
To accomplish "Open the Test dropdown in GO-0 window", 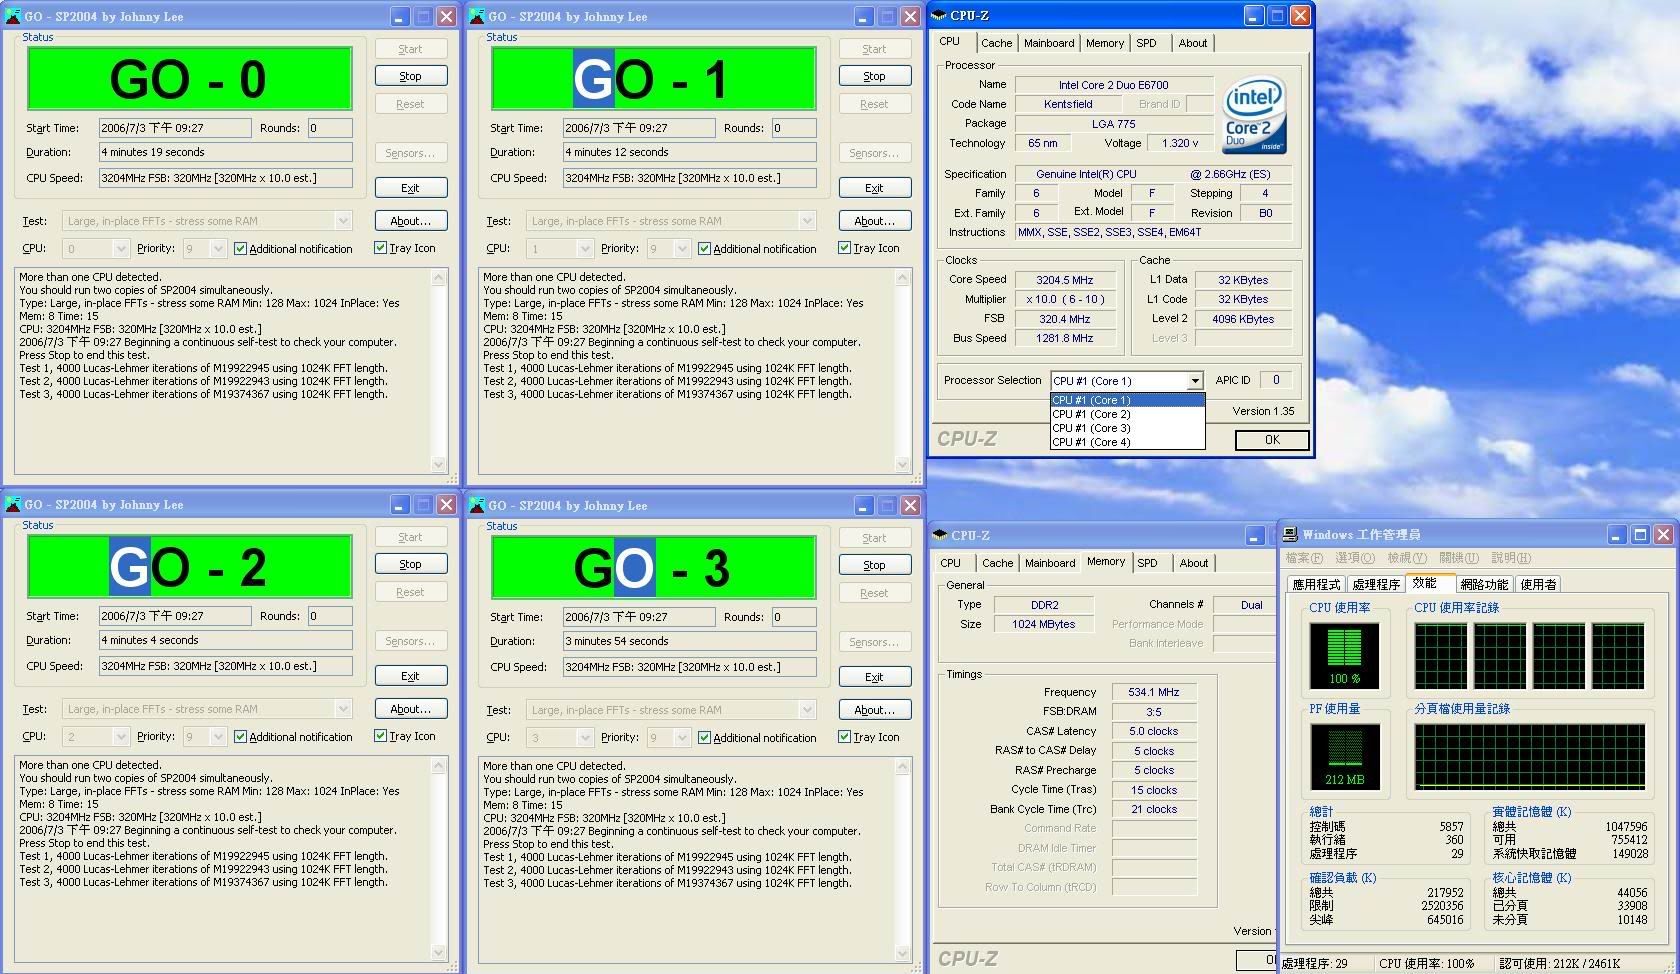I will click(x=343, y=221).
